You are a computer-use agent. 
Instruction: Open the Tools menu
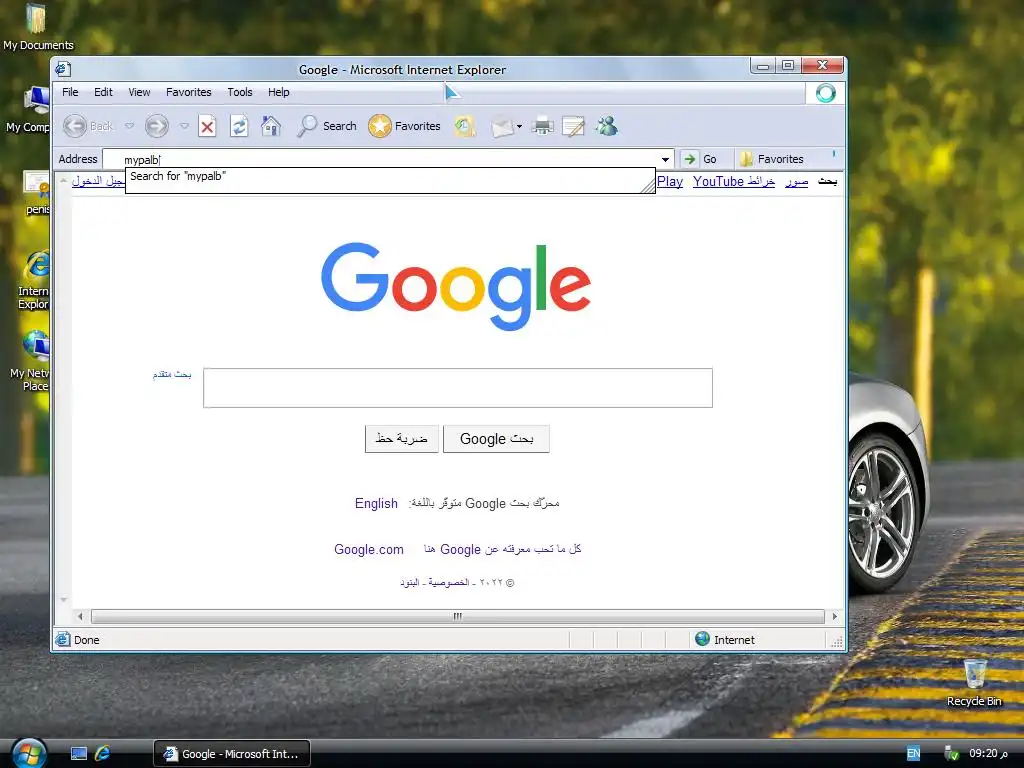(240, 92)
